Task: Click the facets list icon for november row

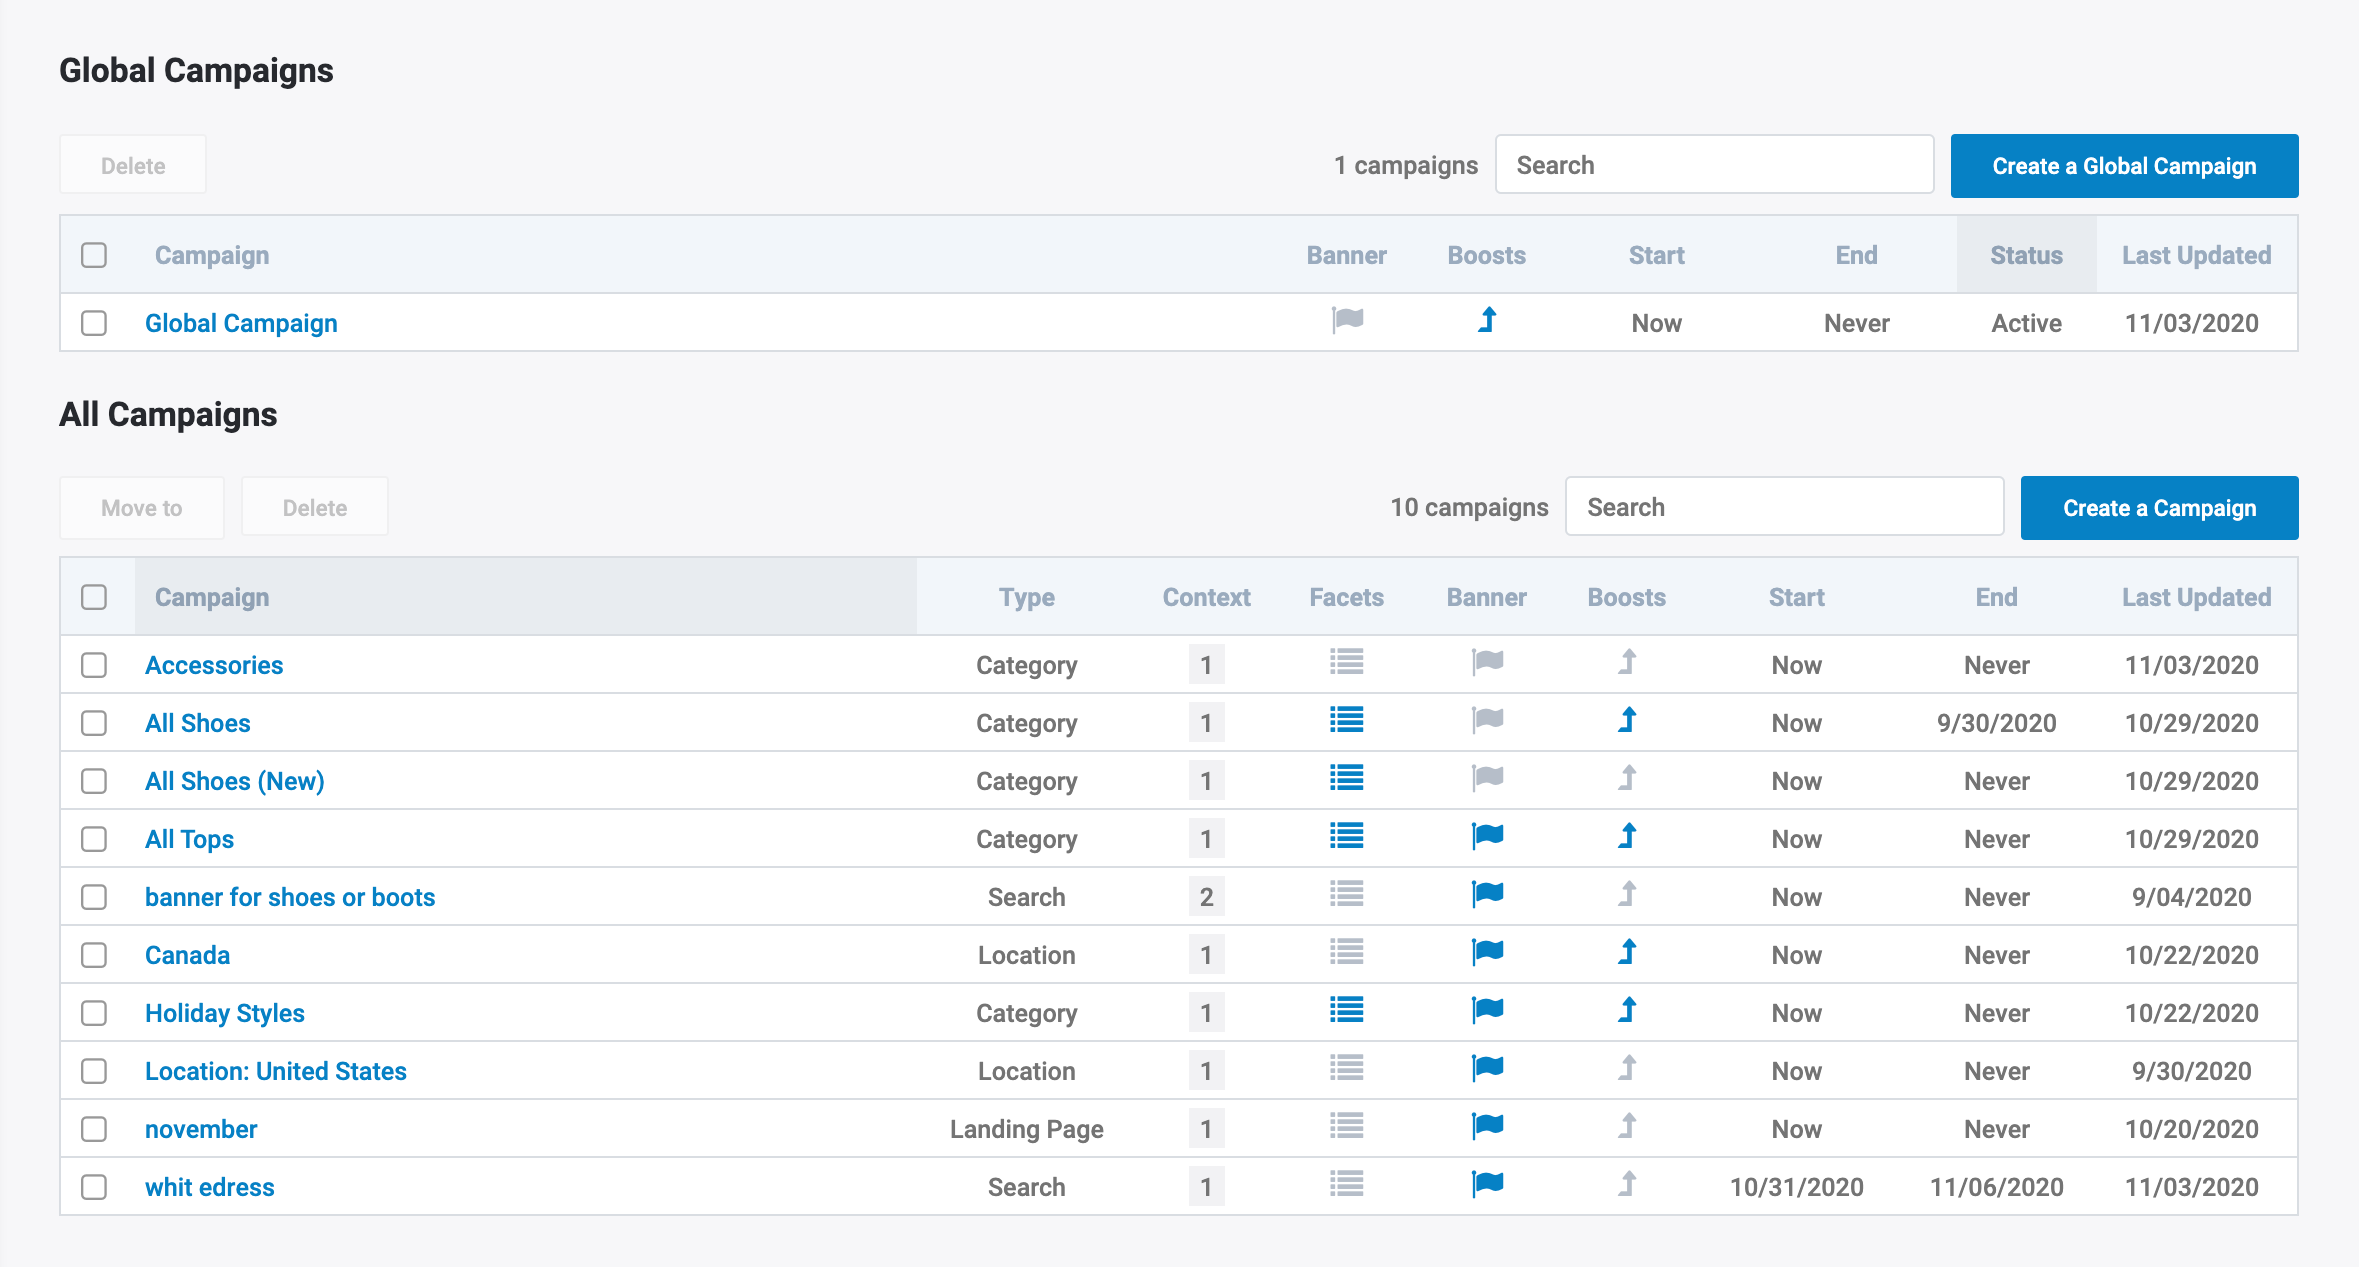Action: tap(1346, 1127)
